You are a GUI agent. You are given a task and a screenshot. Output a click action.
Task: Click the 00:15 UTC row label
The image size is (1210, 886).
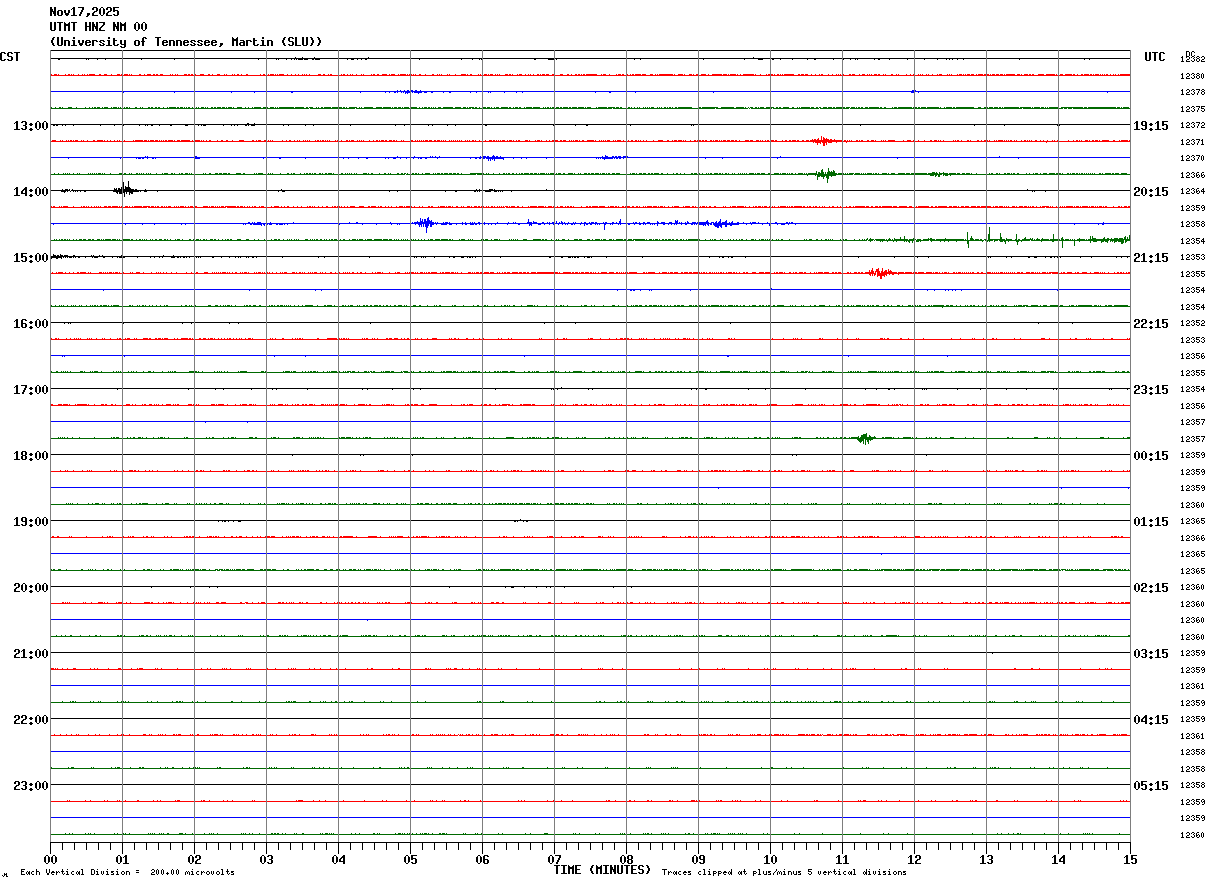[x=1150, y=456]
